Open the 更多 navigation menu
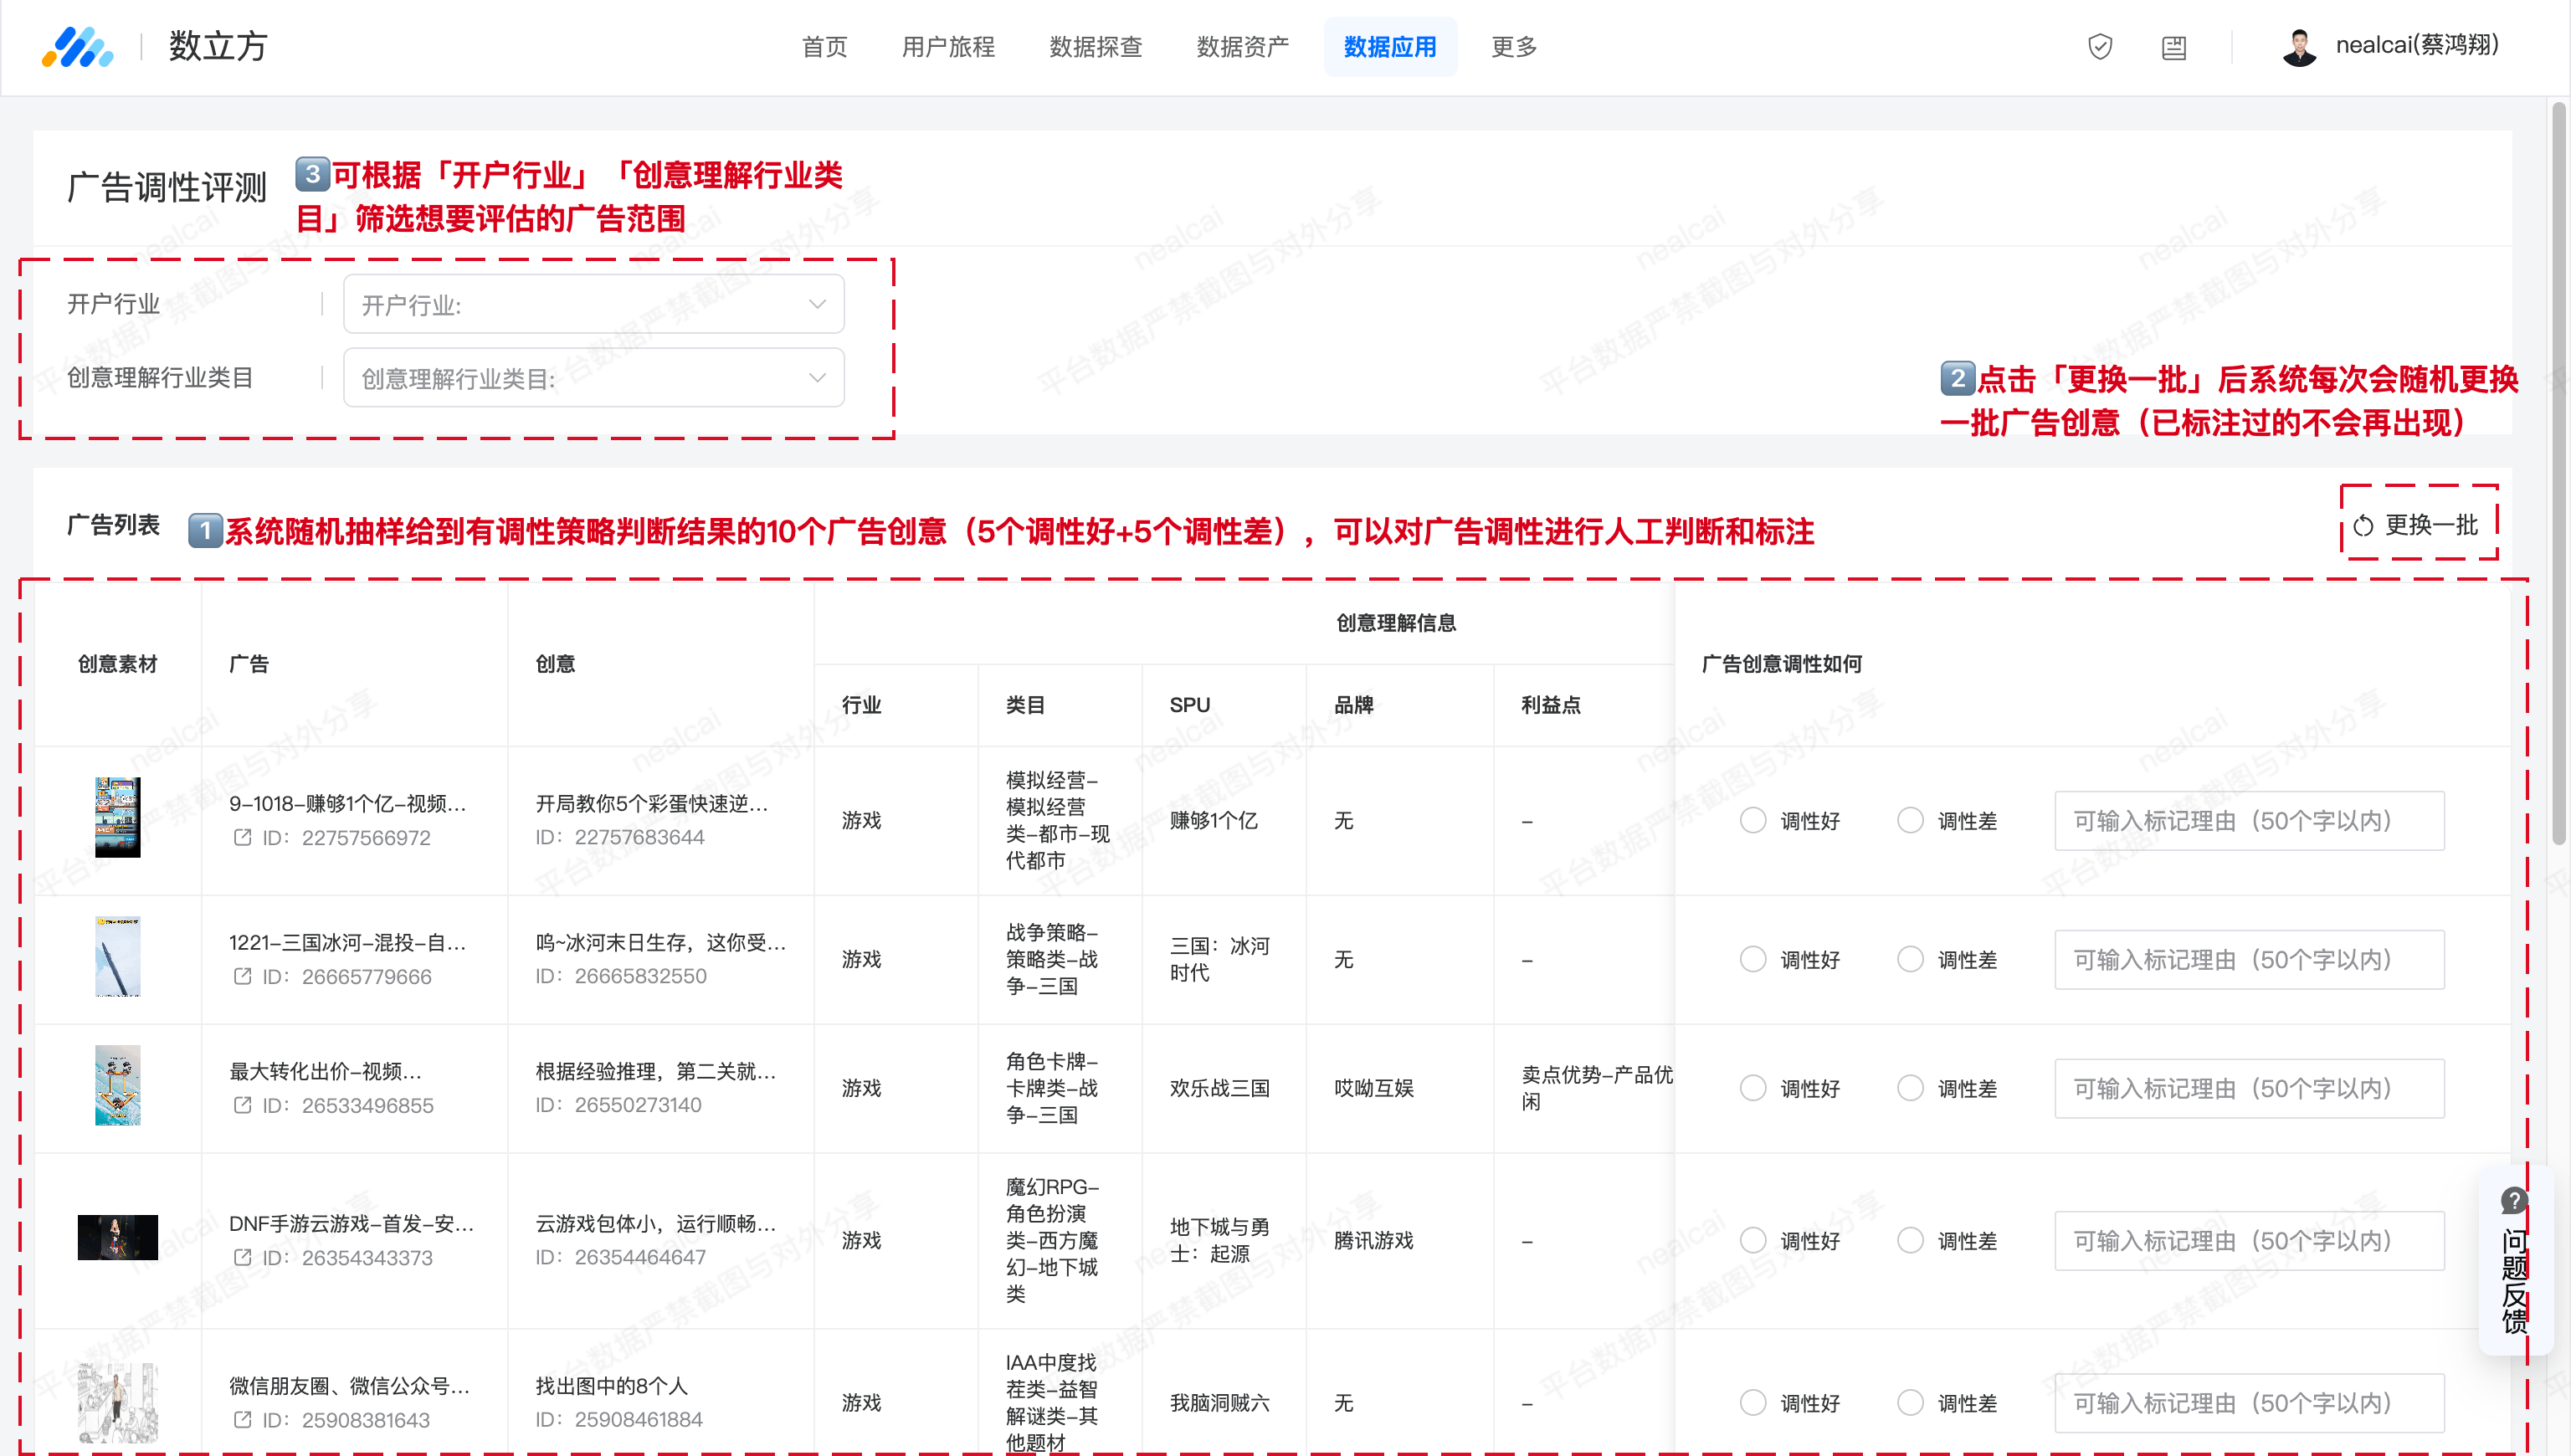The height and width of the screenshot is (1456, 2571). [x=1513, y=47]
